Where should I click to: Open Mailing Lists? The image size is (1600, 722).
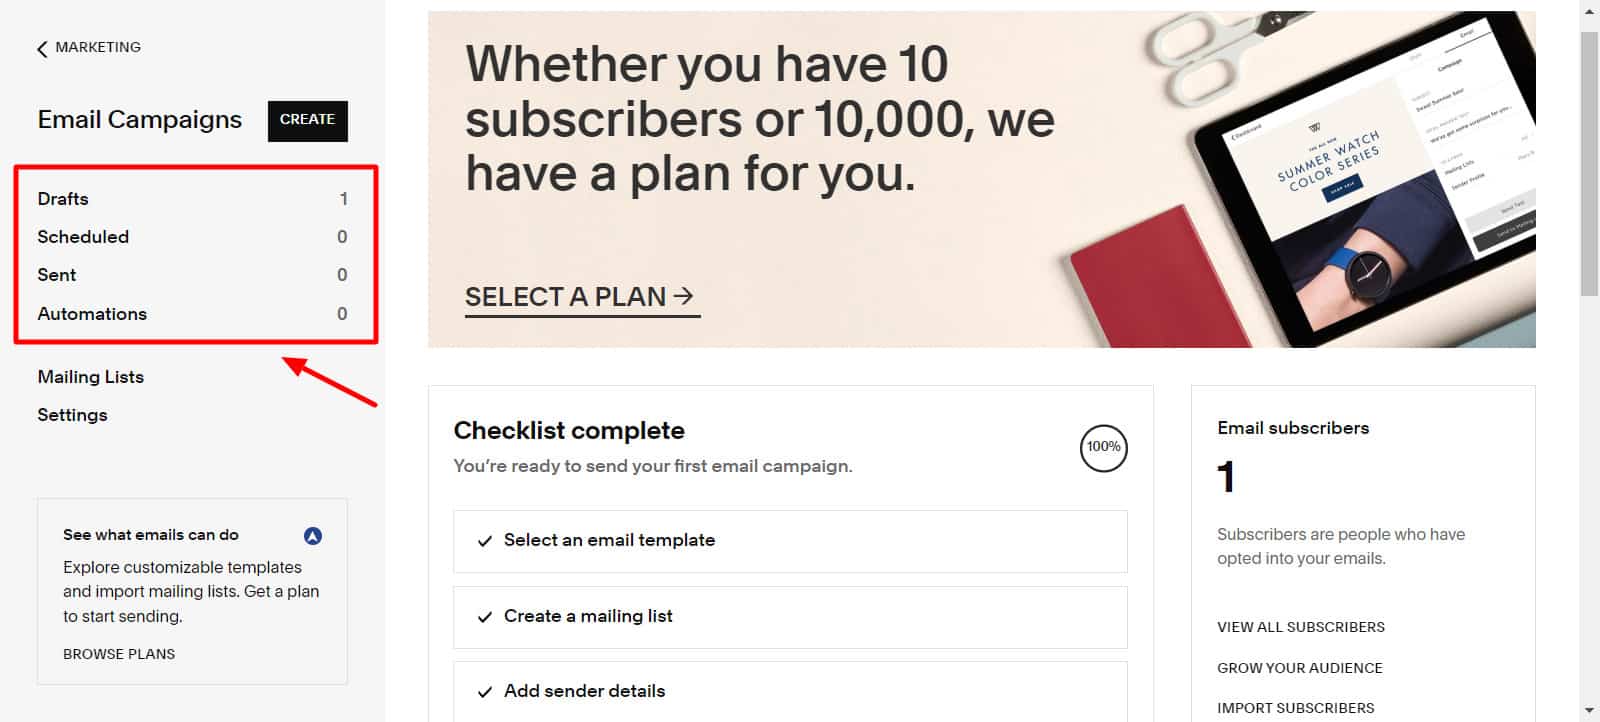[x=91, y=377]
